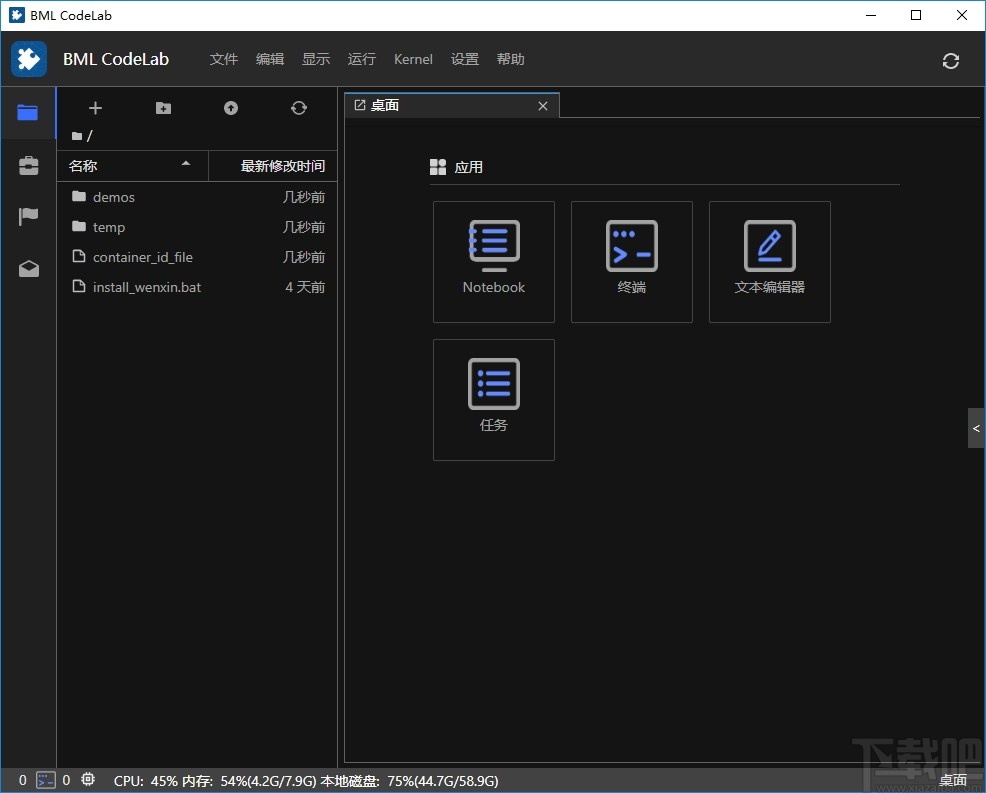Screen dimensions: 986x793
Task: Open the 终端 terminal launcher
Action: coord(631,262)
